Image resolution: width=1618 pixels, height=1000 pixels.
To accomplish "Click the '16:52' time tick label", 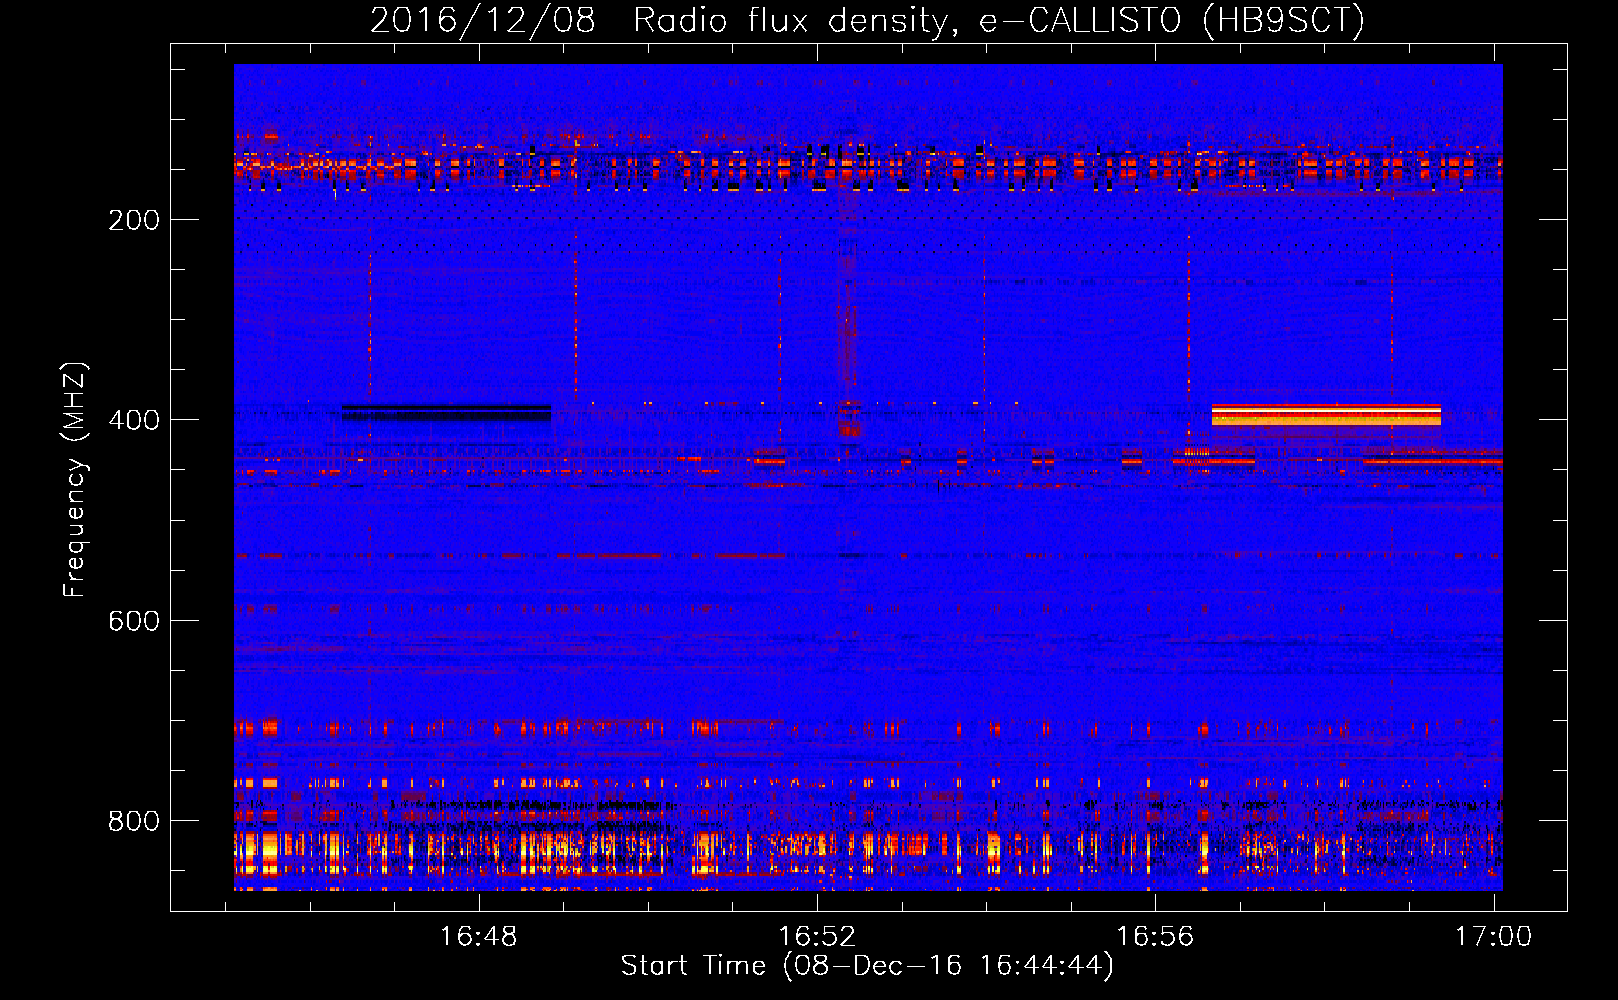I will [817, 937].
